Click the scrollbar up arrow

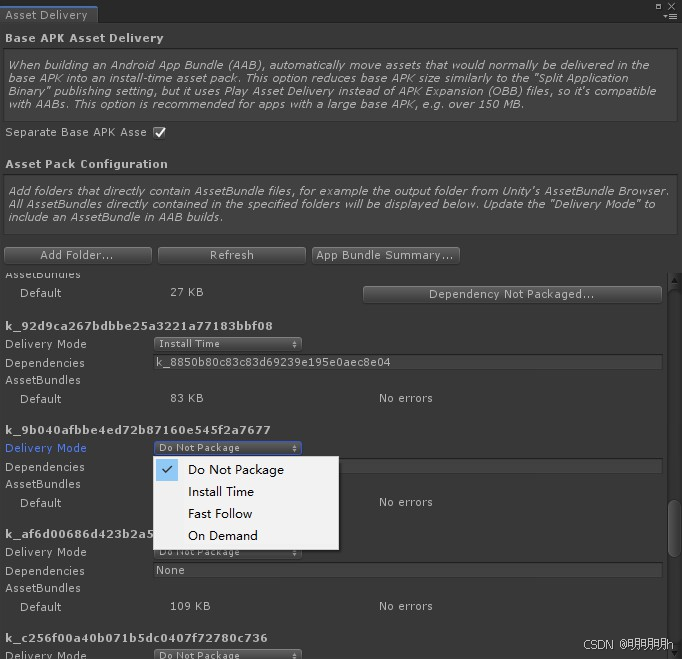tap(674, 281)
